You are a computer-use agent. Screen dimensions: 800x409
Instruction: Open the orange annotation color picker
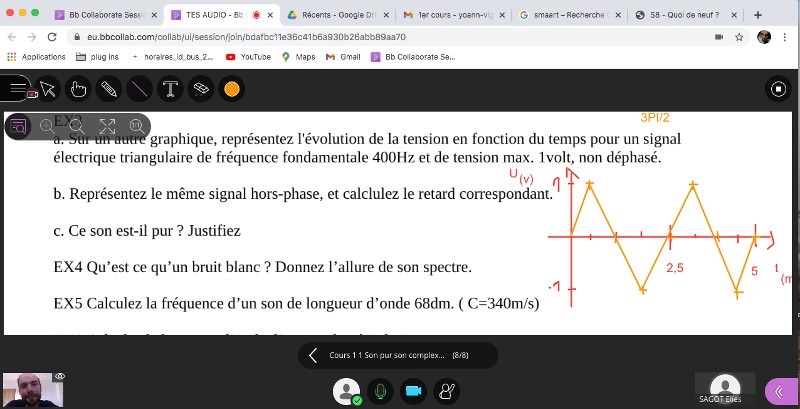(x=232, y=89)
